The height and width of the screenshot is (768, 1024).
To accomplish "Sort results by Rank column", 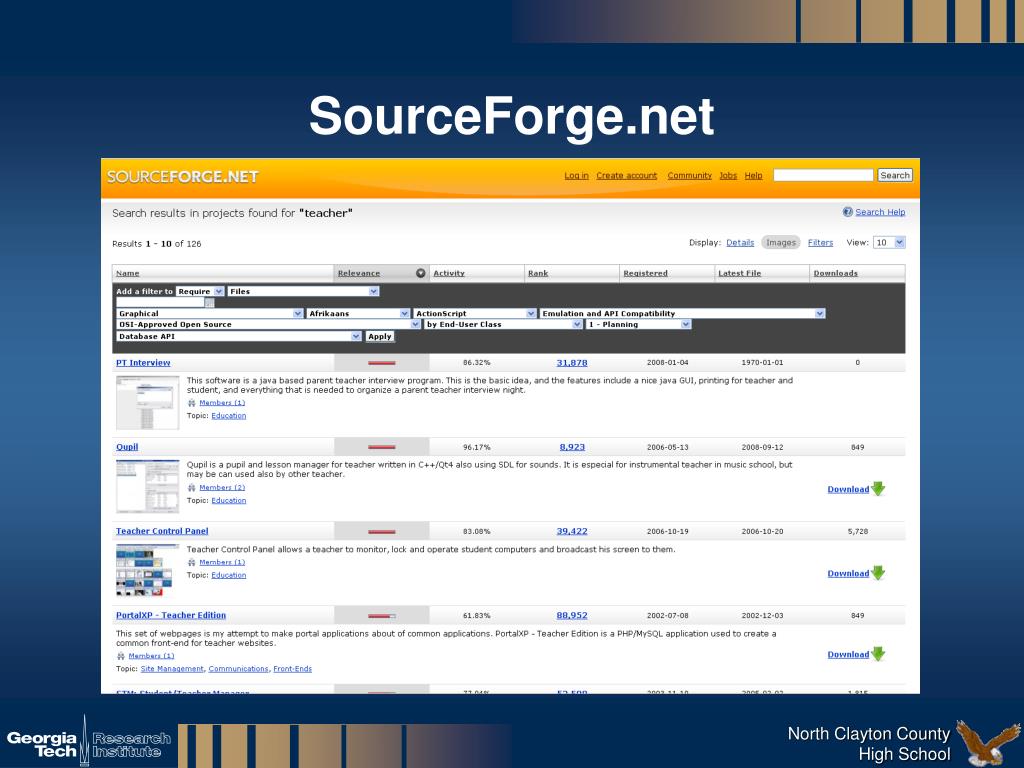I will click(538, 273).
